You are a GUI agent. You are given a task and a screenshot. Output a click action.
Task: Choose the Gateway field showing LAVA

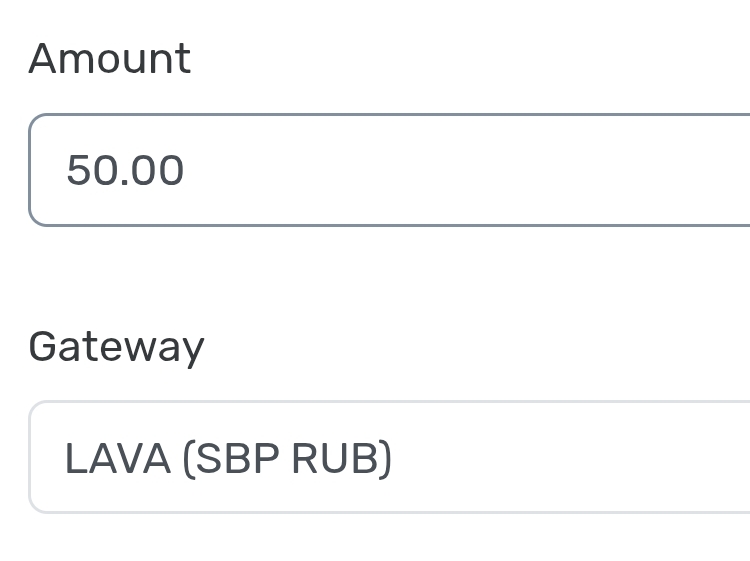coord(390,457)
